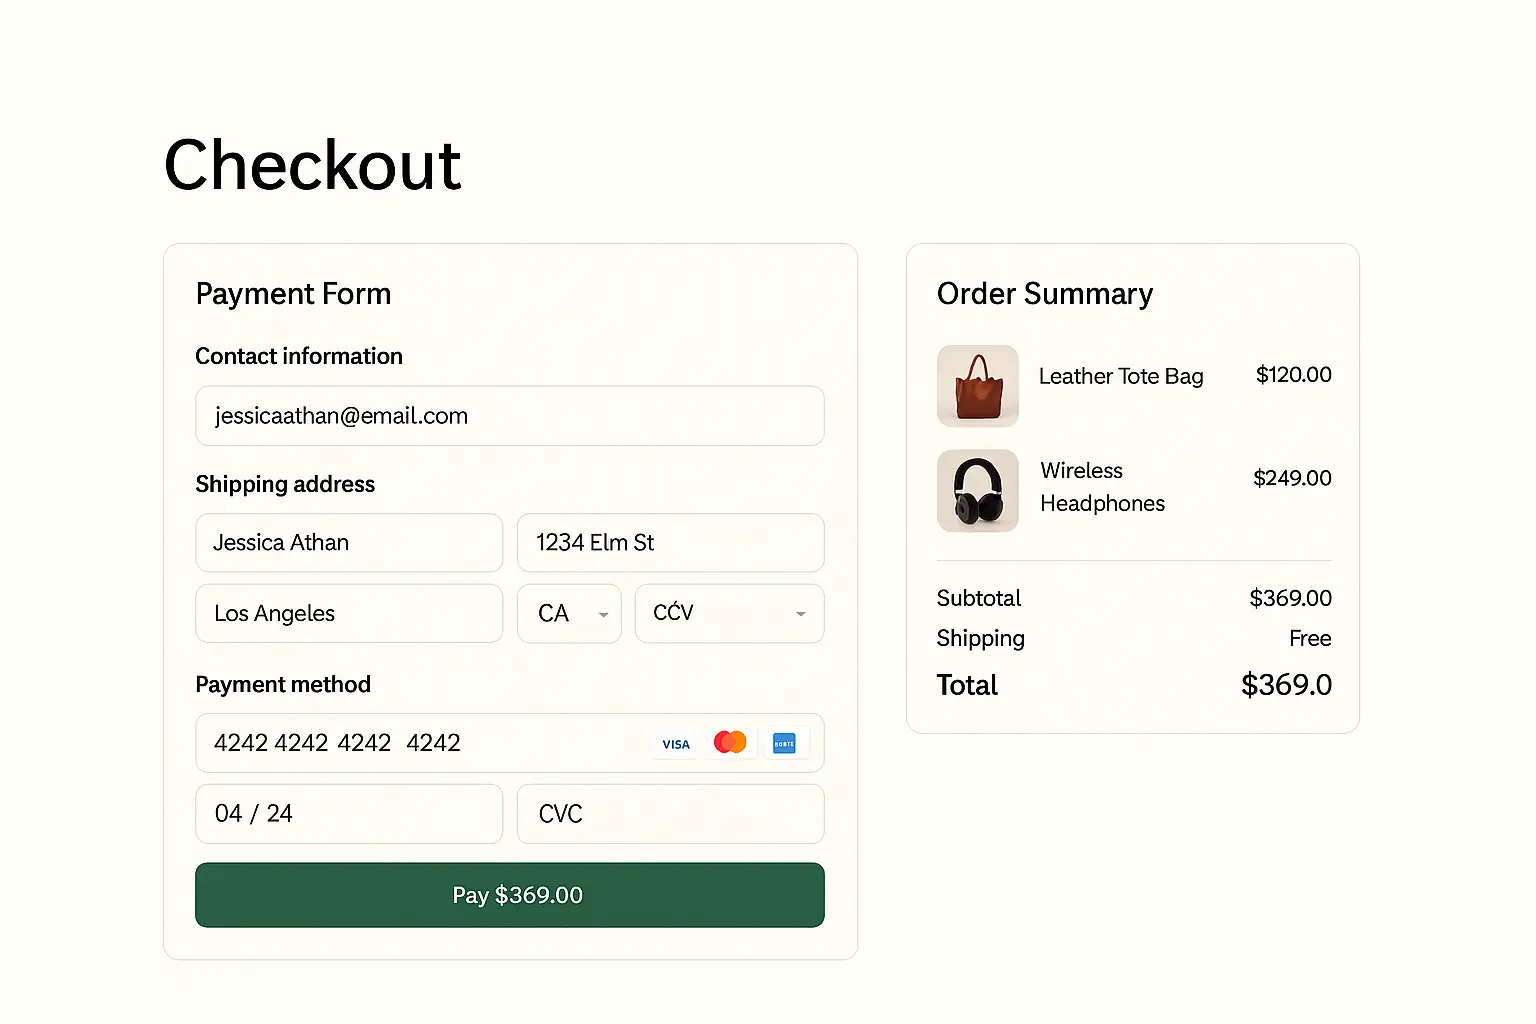Select the Jessica Athan name field

(x=348, y=543)
